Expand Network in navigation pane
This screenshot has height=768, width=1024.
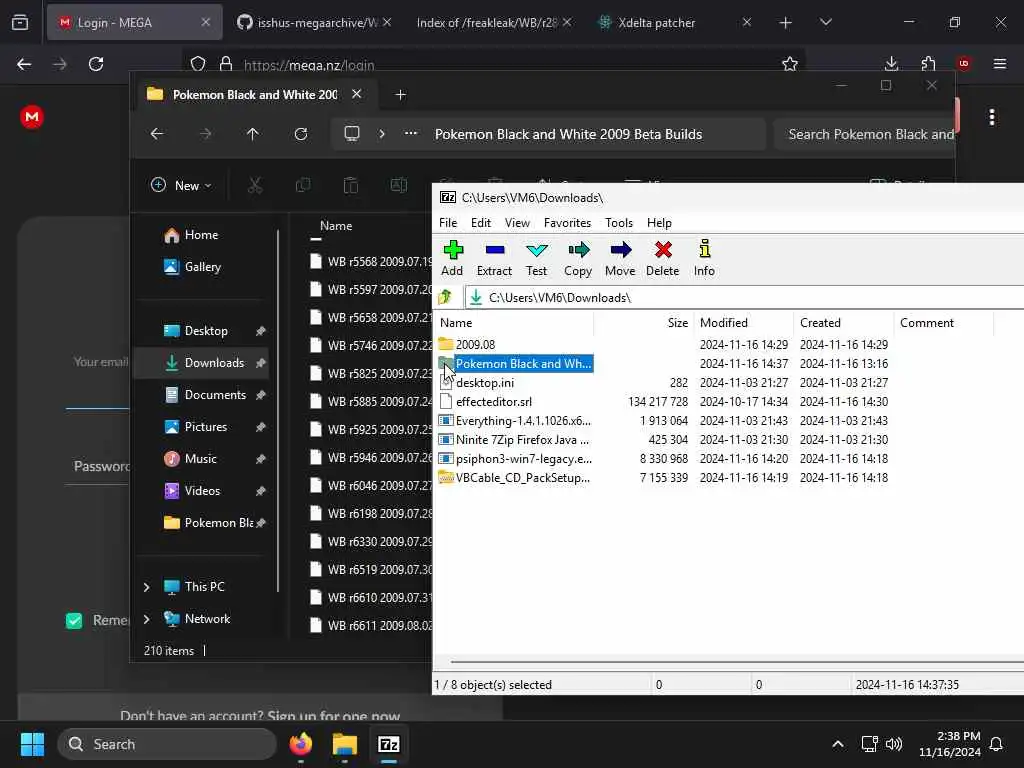pos(146,619)
